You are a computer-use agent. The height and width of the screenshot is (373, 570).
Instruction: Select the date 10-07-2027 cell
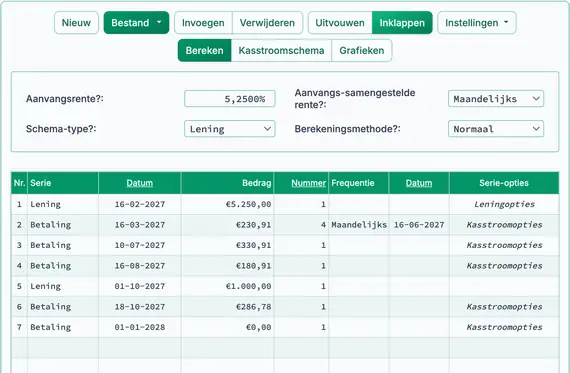pyautogui.click(x=140, y=245)
